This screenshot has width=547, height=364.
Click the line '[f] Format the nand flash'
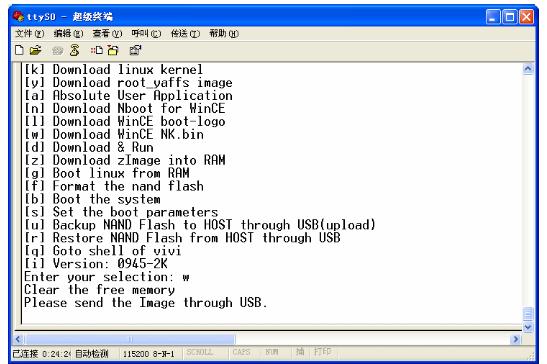click(x=114, y=186)
